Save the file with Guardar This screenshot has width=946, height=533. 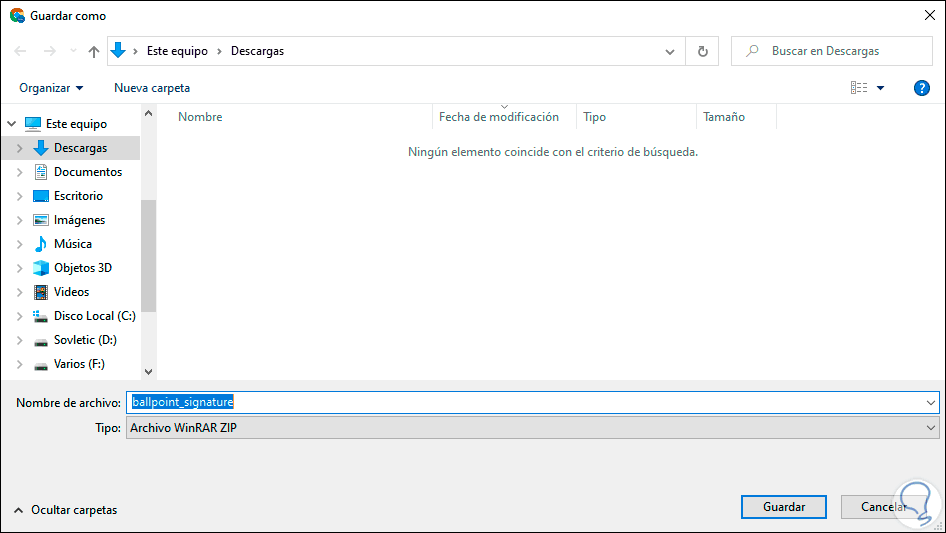(784, 507)
